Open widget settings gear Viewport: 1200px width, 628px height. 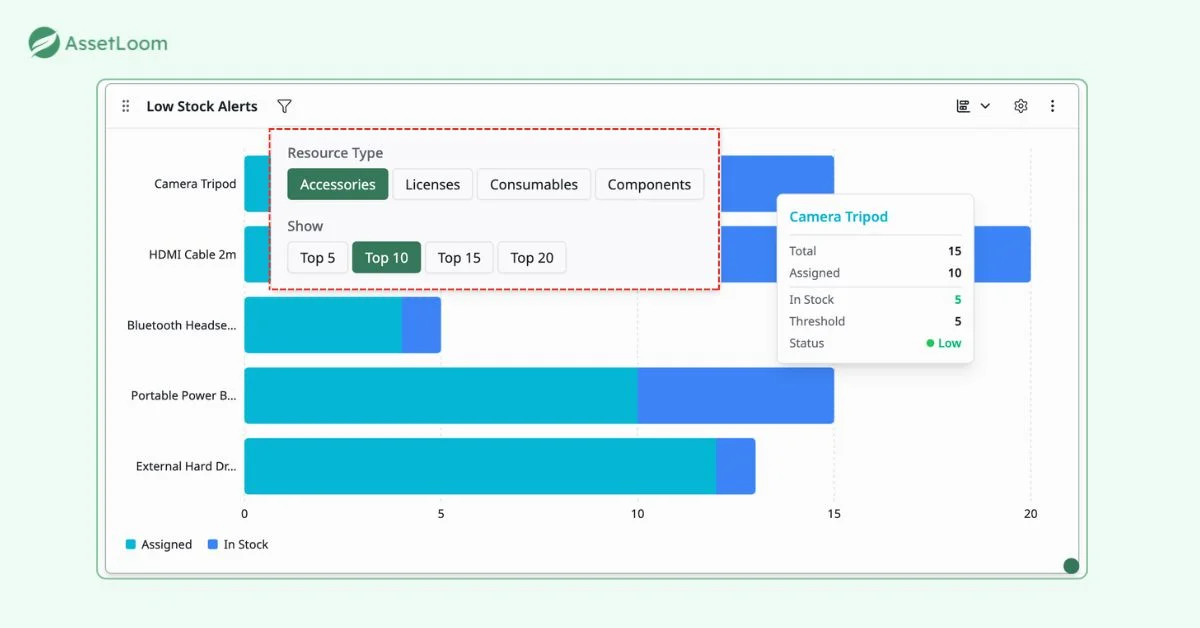pyautogui.click(x=1021, y=106)
